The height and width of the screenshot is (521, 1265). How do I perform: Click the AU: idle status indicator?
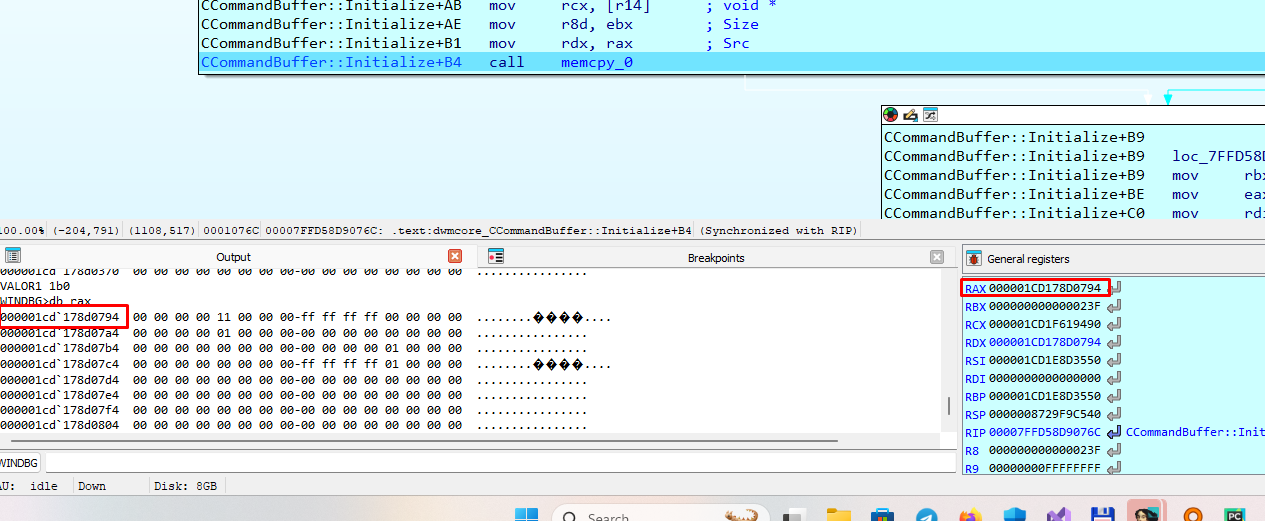click(x=27, y=486)
